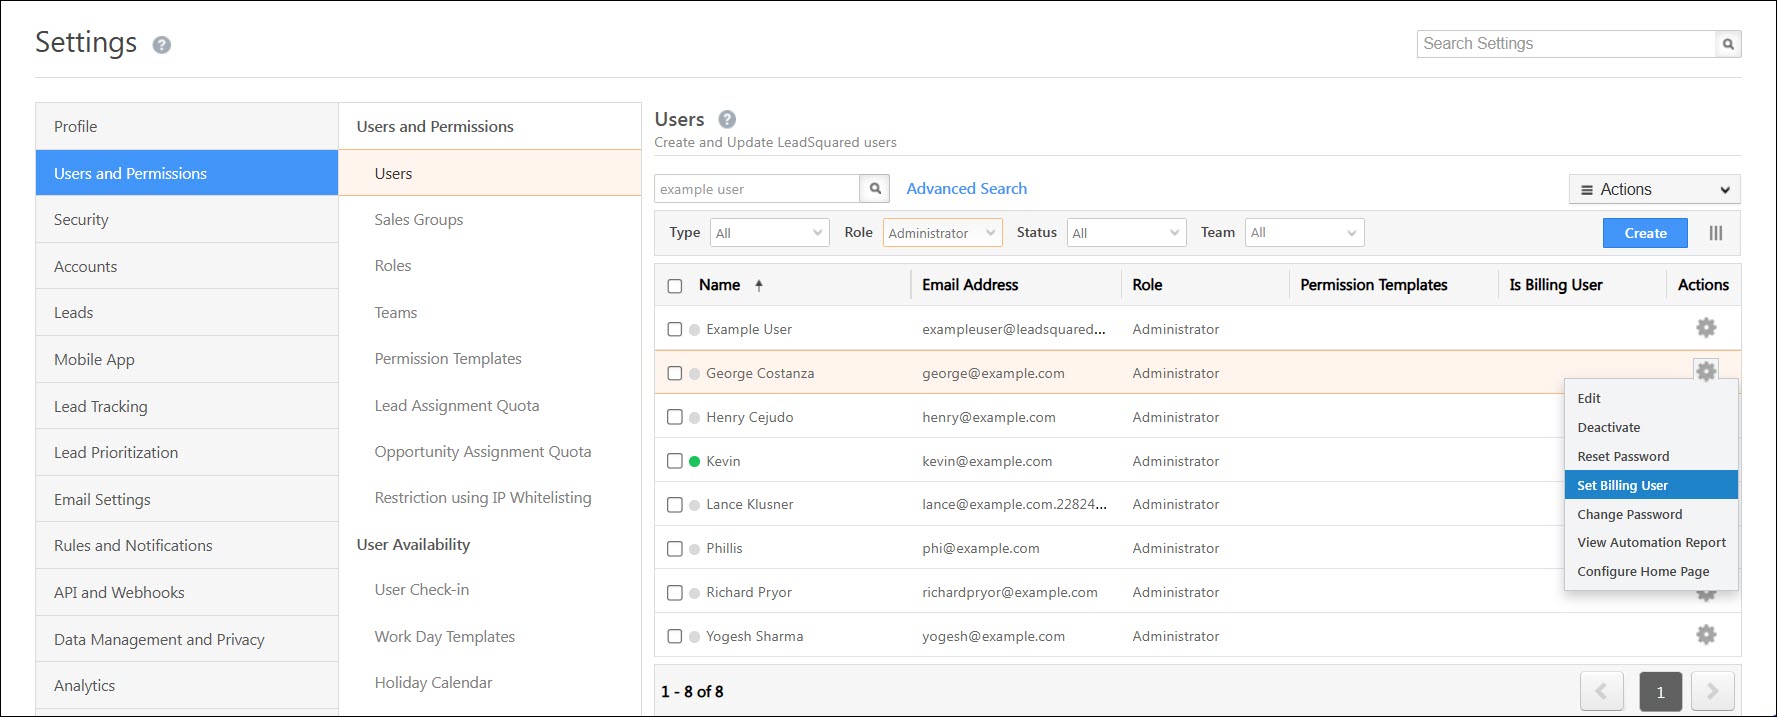Click the user search input field
The image size is (1777, 717).
(x=757, y=189)
